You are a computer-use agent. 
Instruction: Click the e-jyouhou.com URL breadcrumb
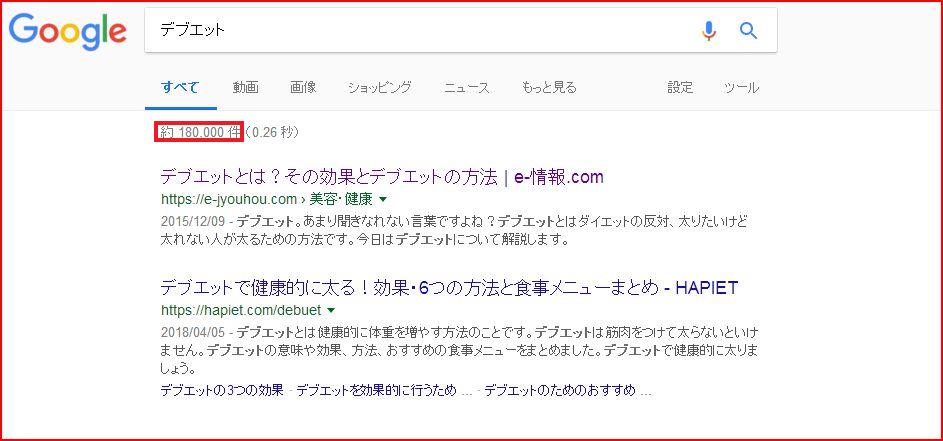(x=266, y=199)
